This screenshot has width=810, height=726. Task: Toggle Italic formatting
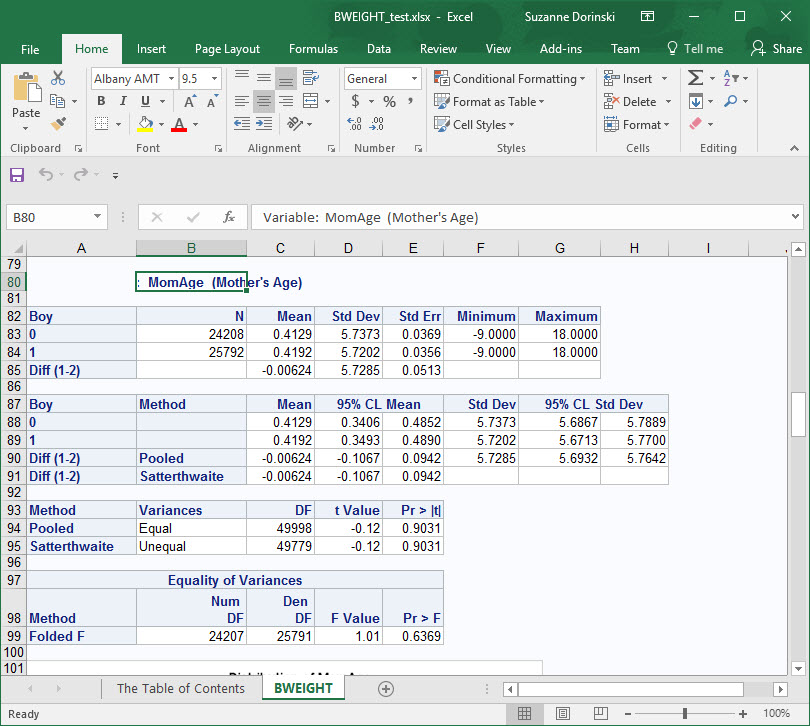coord(124,102)
